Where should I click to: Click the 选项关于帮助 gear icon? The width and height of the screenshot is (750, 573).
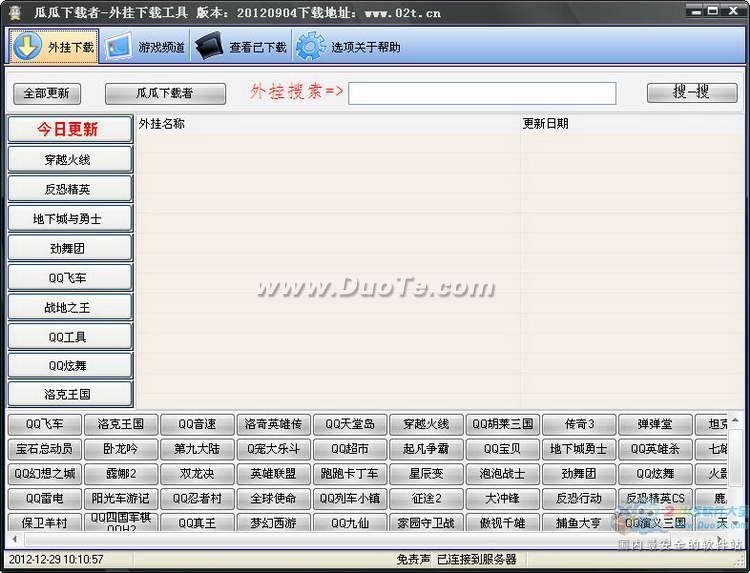(x=310, y=46)
